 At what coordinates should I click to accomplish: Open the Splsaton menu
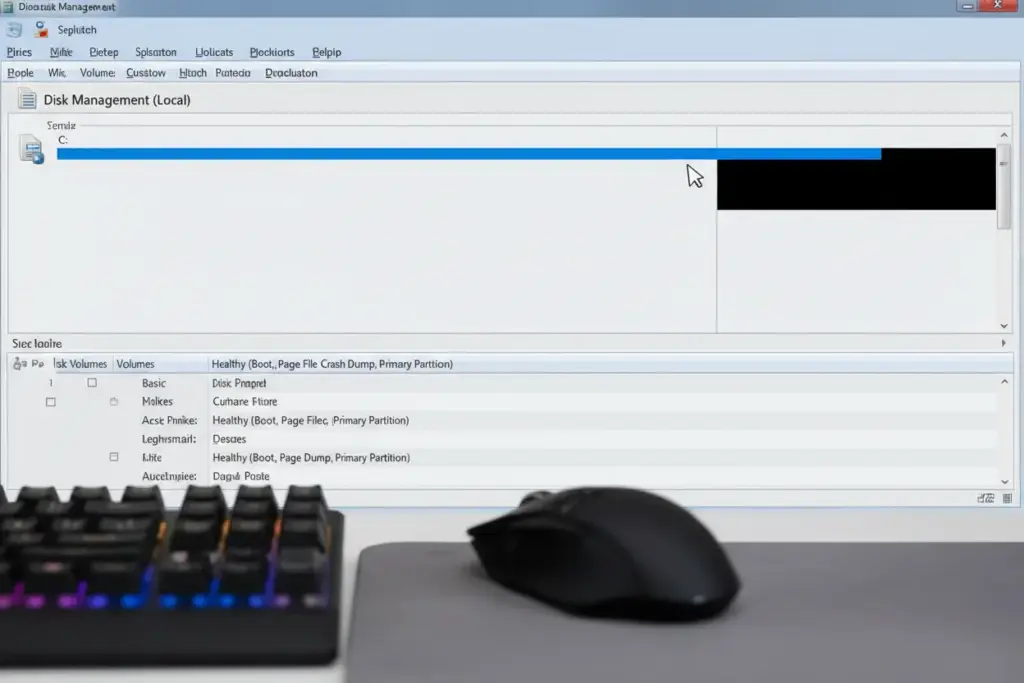click(x=156, y=52)
